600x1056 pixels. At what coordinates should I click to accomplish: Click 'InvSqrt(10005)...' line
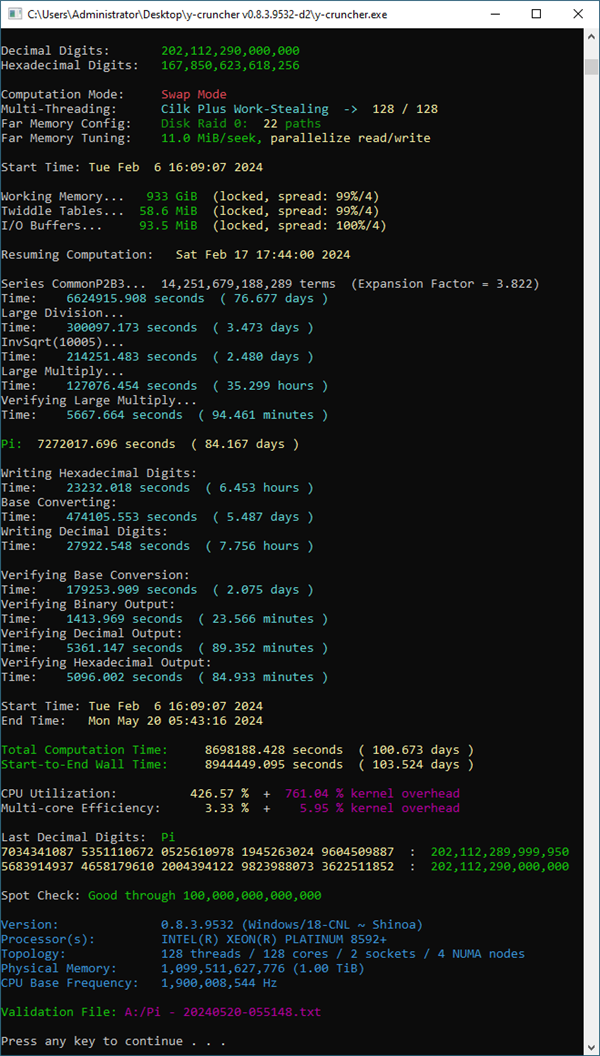click(63, 342)
